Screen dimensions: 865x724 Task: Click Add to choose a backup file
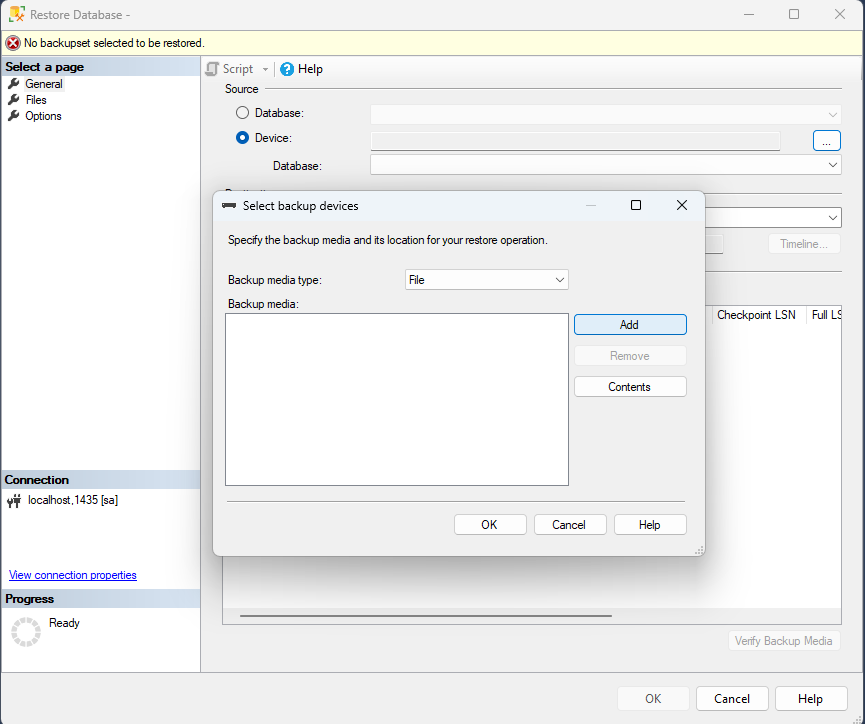click(x=629, y=324)
